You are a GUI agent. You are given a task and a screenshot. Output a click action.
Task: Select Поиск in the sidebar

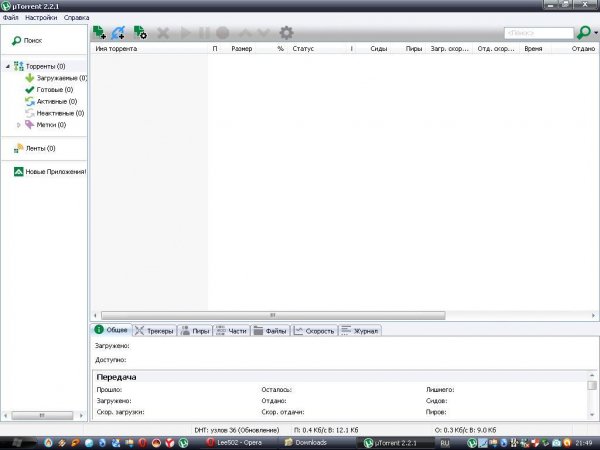pyautogui.click(x=27, y=41)
